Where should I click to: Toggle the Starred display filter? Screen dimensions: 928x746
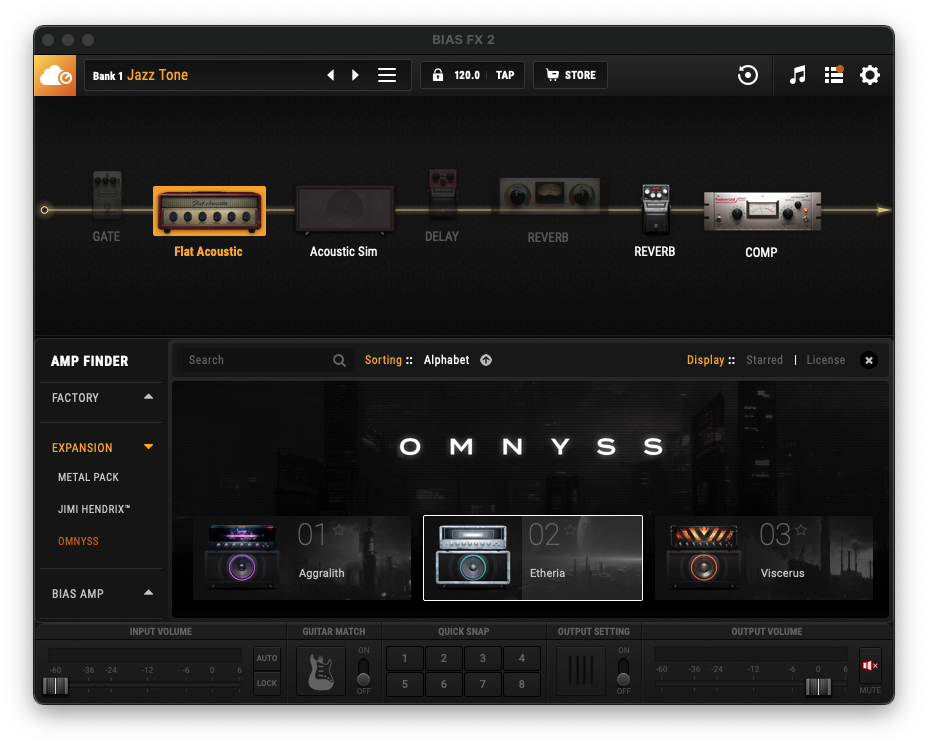pos(764,360)
